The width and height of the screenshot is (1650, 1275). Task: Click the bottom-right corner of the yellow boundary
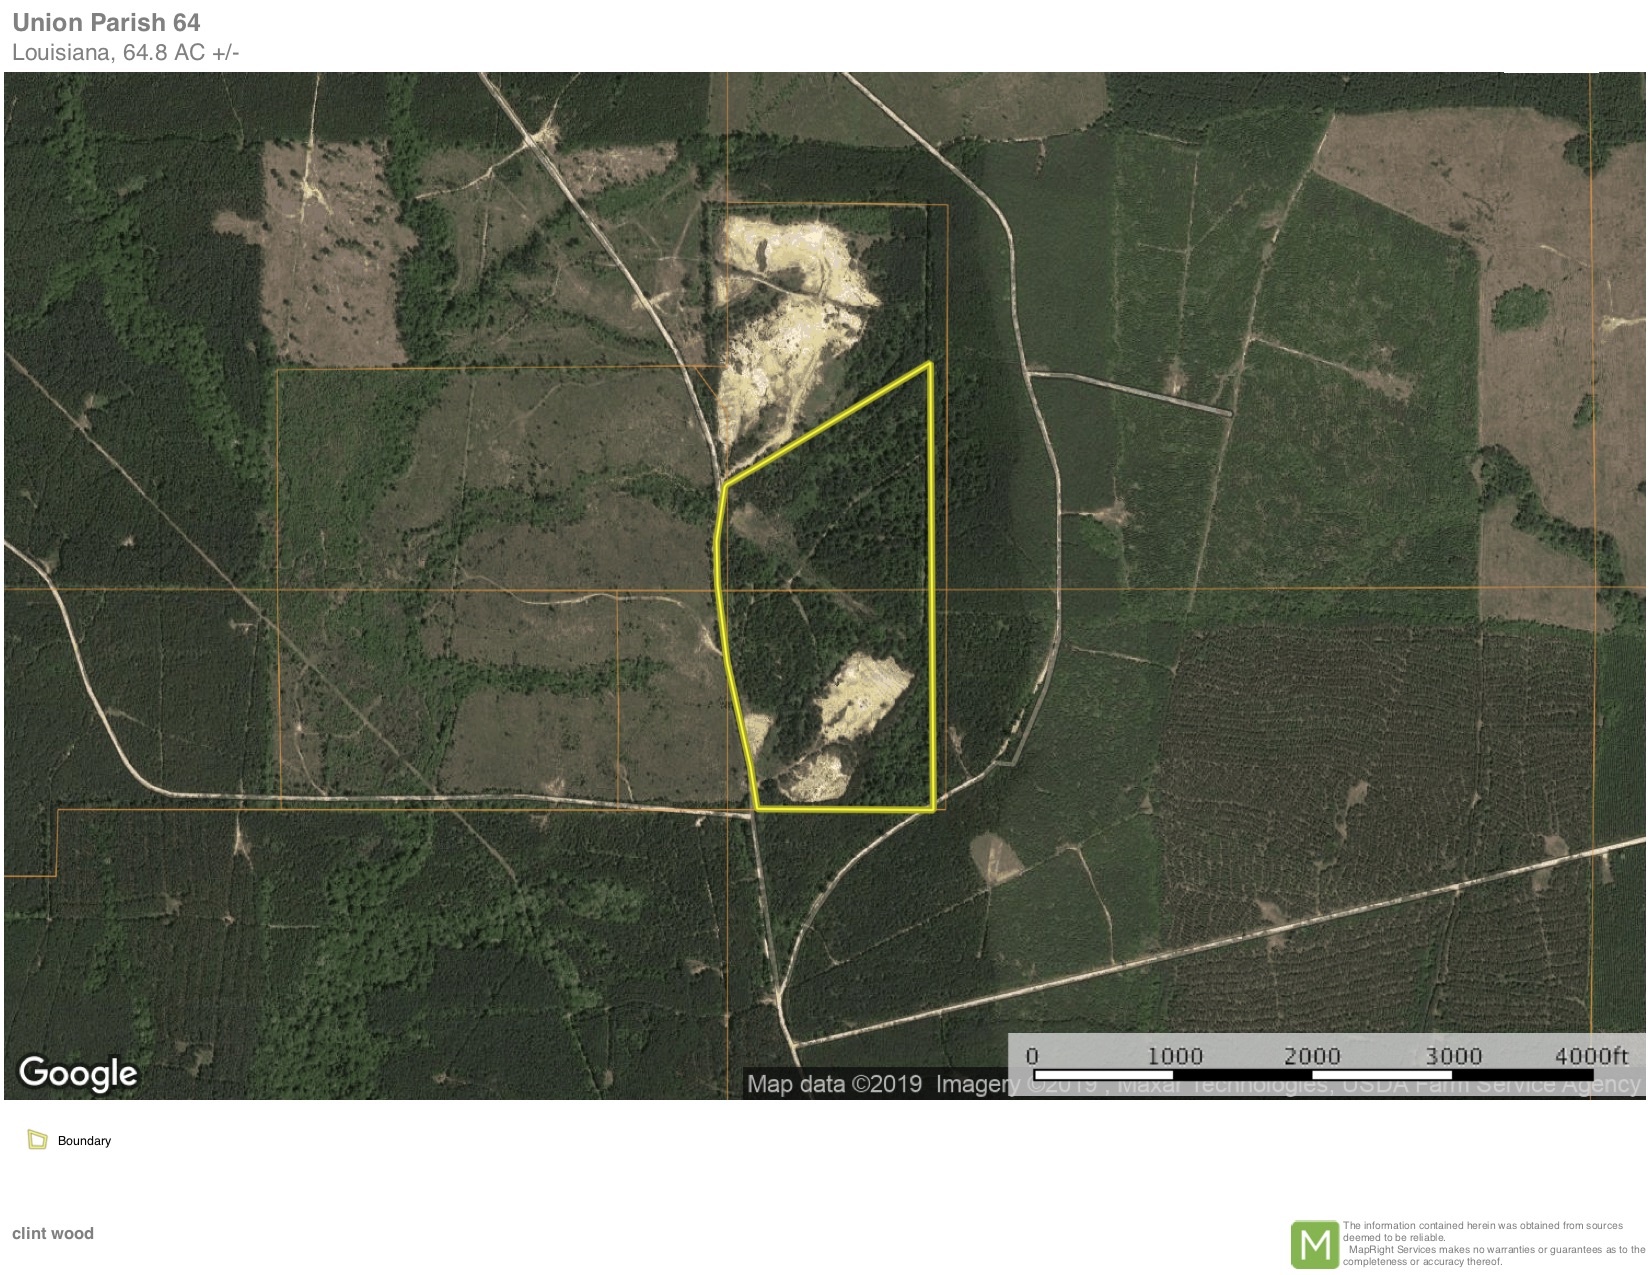[x=933, y=809]
